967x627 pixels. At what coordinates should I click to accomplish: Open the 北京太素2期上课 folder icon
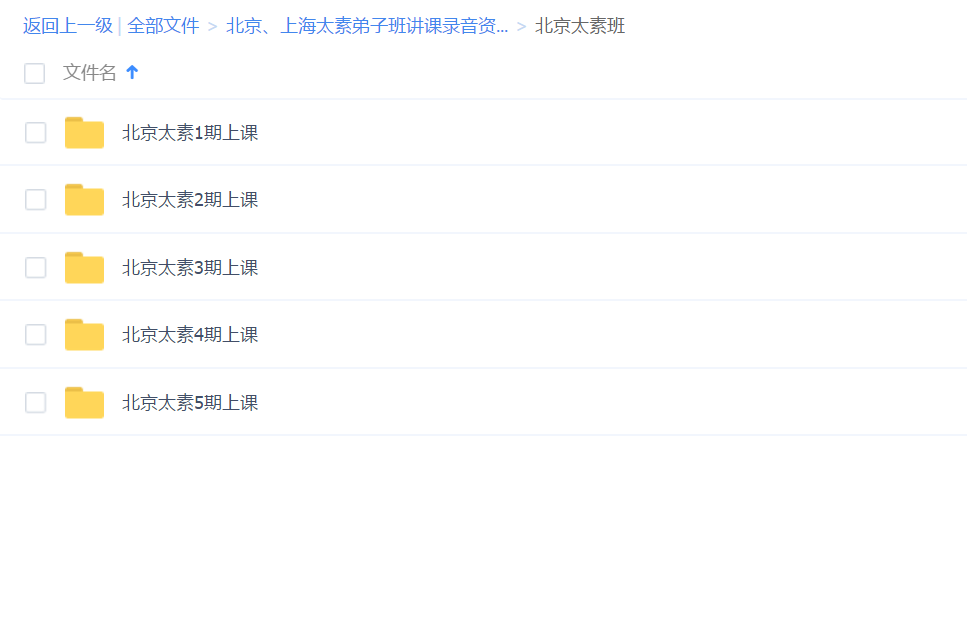tap(84, 200)
